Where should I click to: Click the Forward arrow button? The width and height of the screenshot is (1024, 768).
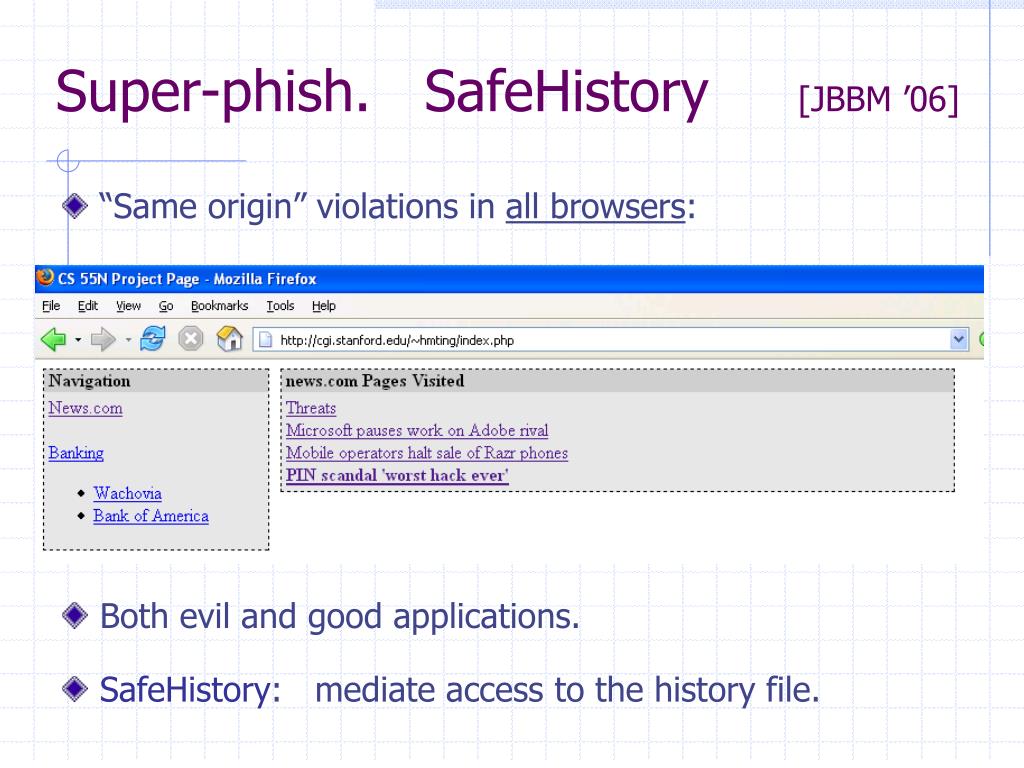(103, 340)
